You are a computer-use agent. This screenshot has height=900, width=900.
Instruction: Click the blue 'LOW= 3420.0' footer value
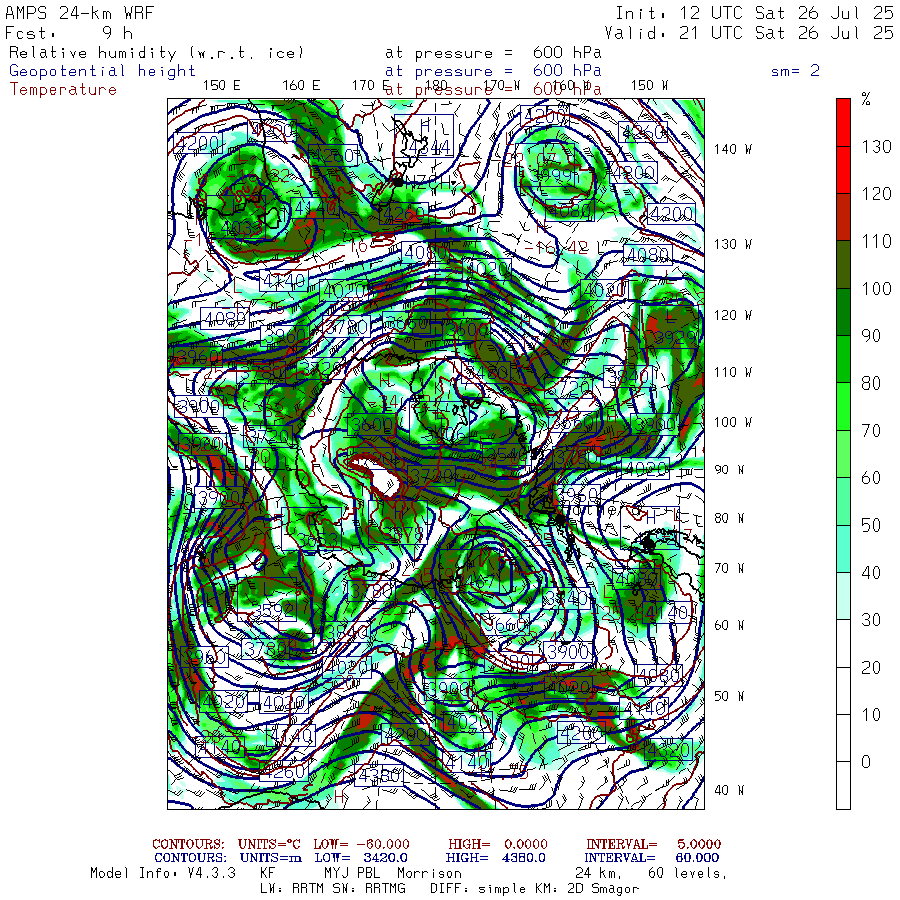361,858
